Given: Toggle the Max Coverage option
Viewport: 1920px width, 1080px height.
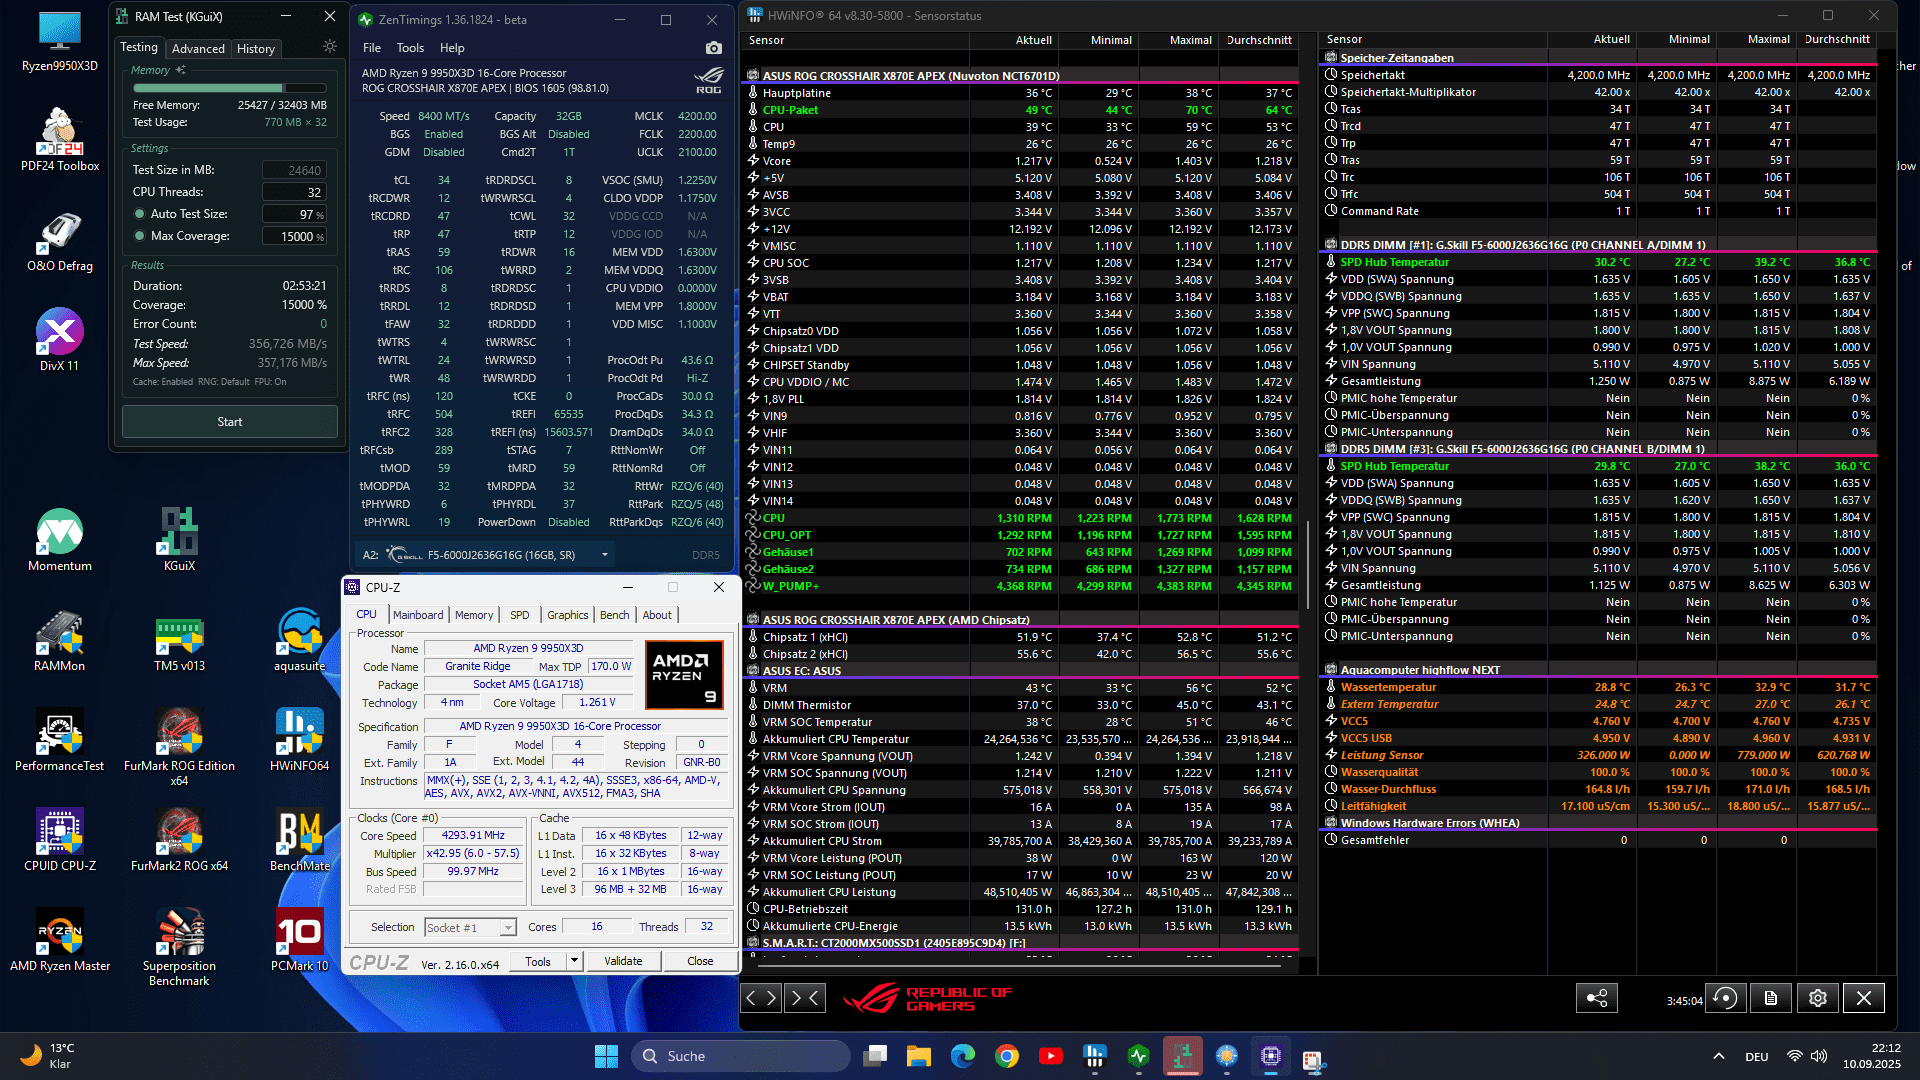Looking at the screenshot, I should (x=140, y=236).
